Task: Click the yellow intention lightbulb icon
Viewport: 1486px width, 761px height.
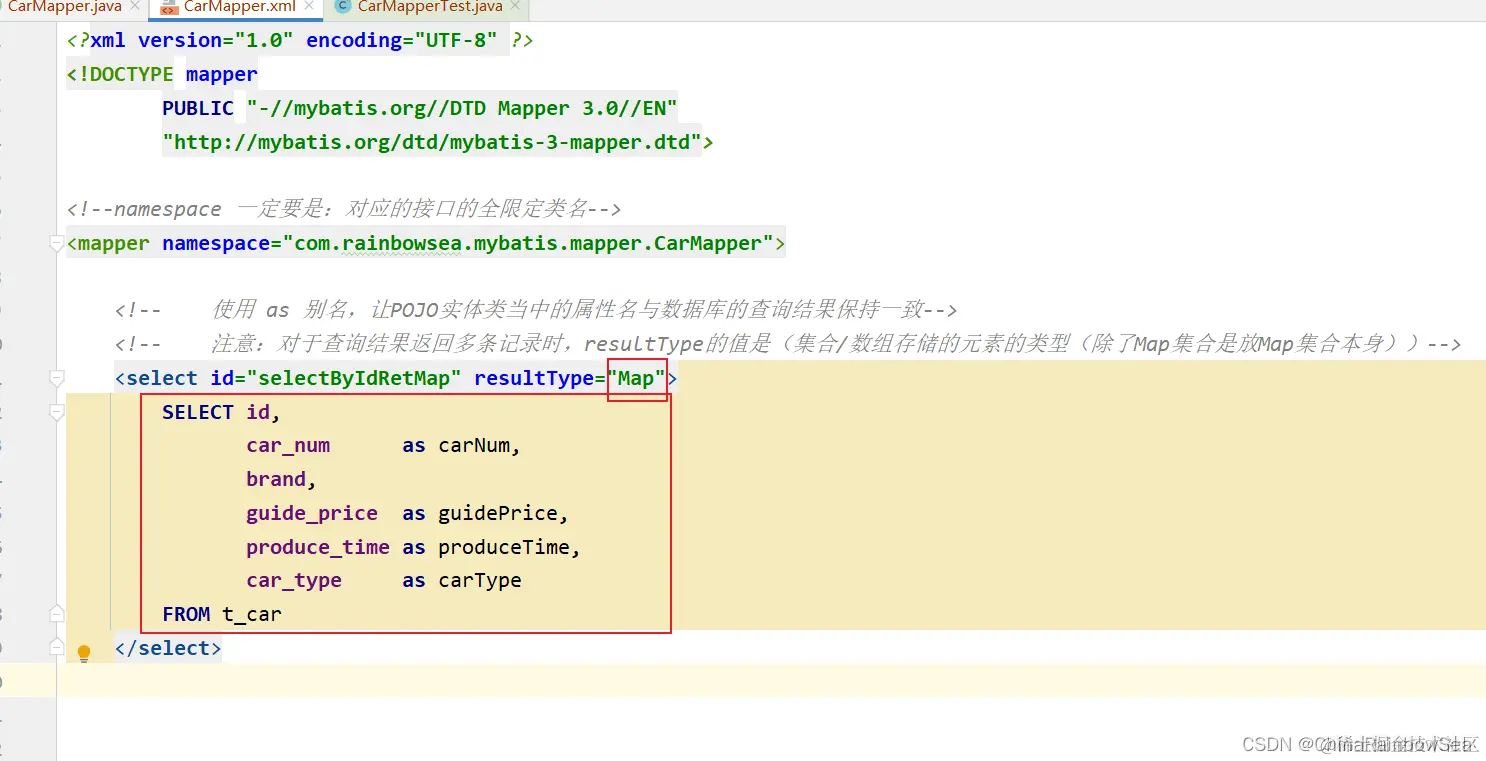Action: coord(84,653)
